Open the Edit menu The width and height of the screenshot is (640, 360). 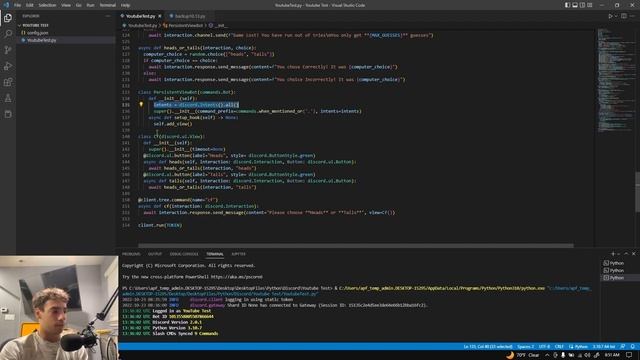(30, 5)
